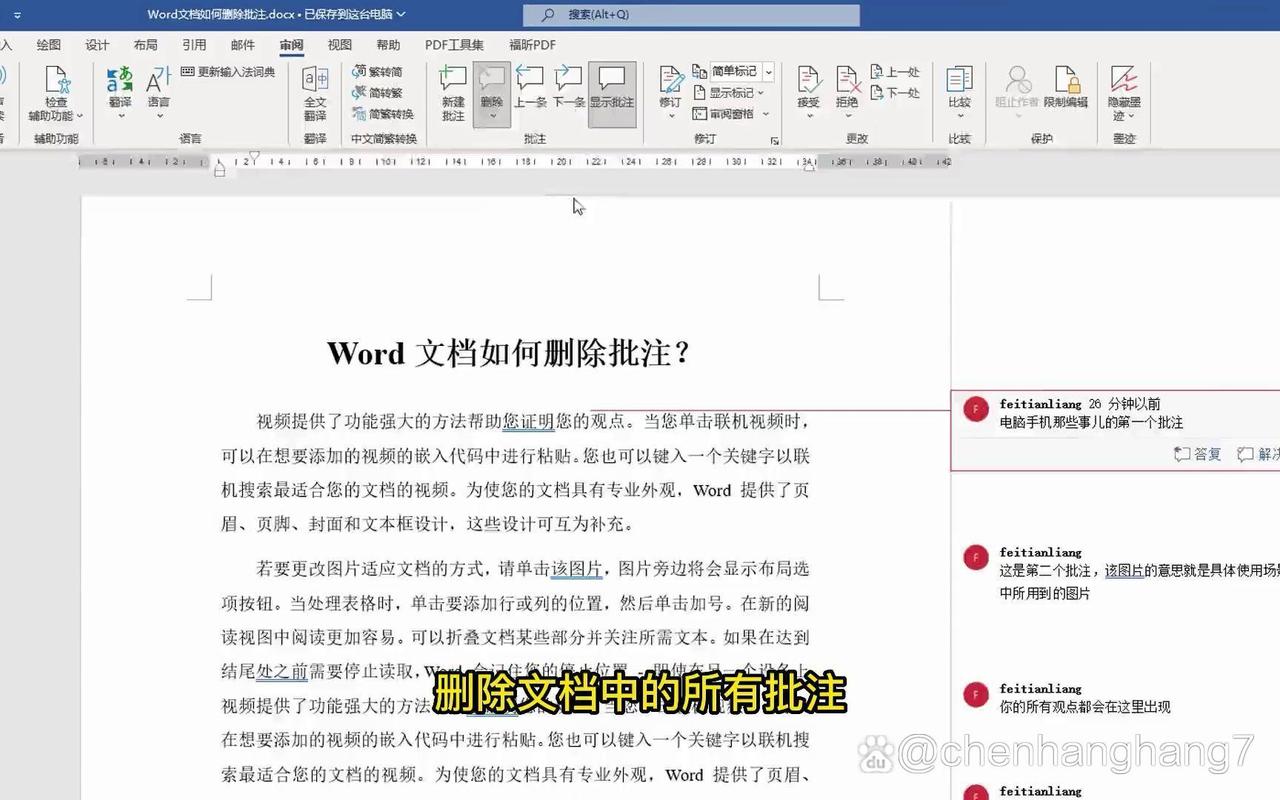Click the commented text 该图片 in paragraph two
This screenshot has width=1280, height=800.
click(x=577, y=569)
